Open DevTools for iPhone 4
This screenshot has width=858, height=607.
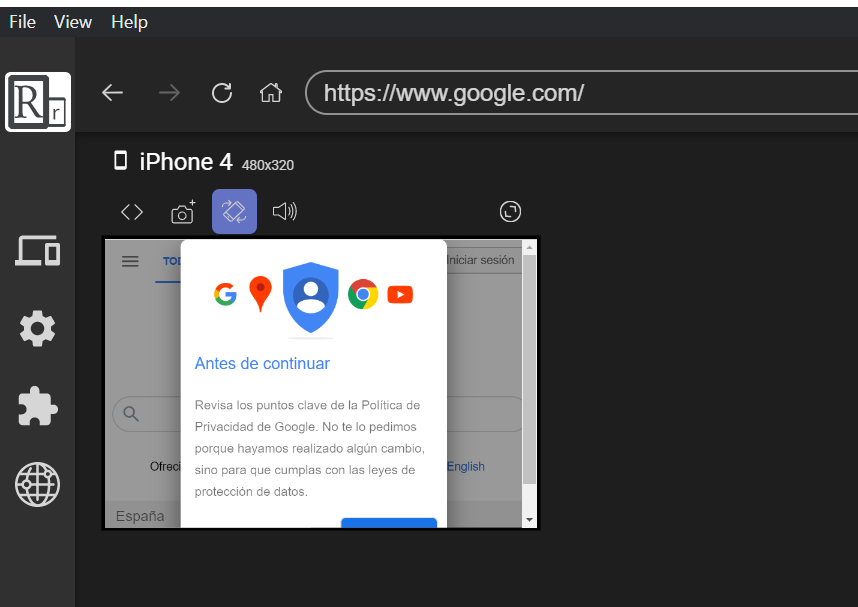[132, 212]
